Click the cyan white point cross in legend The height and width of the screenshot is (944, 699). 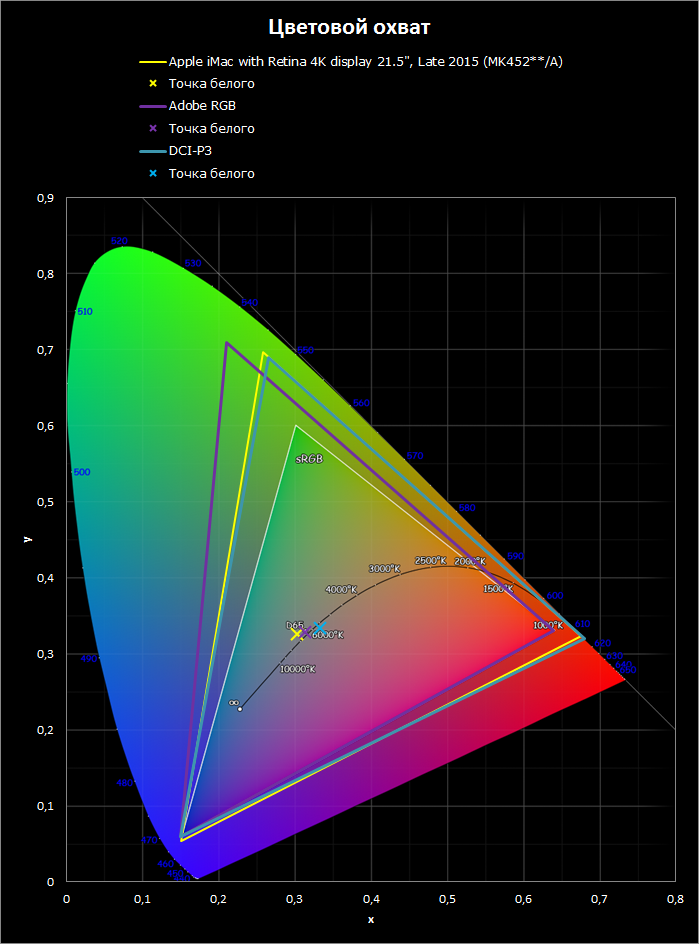152,174
